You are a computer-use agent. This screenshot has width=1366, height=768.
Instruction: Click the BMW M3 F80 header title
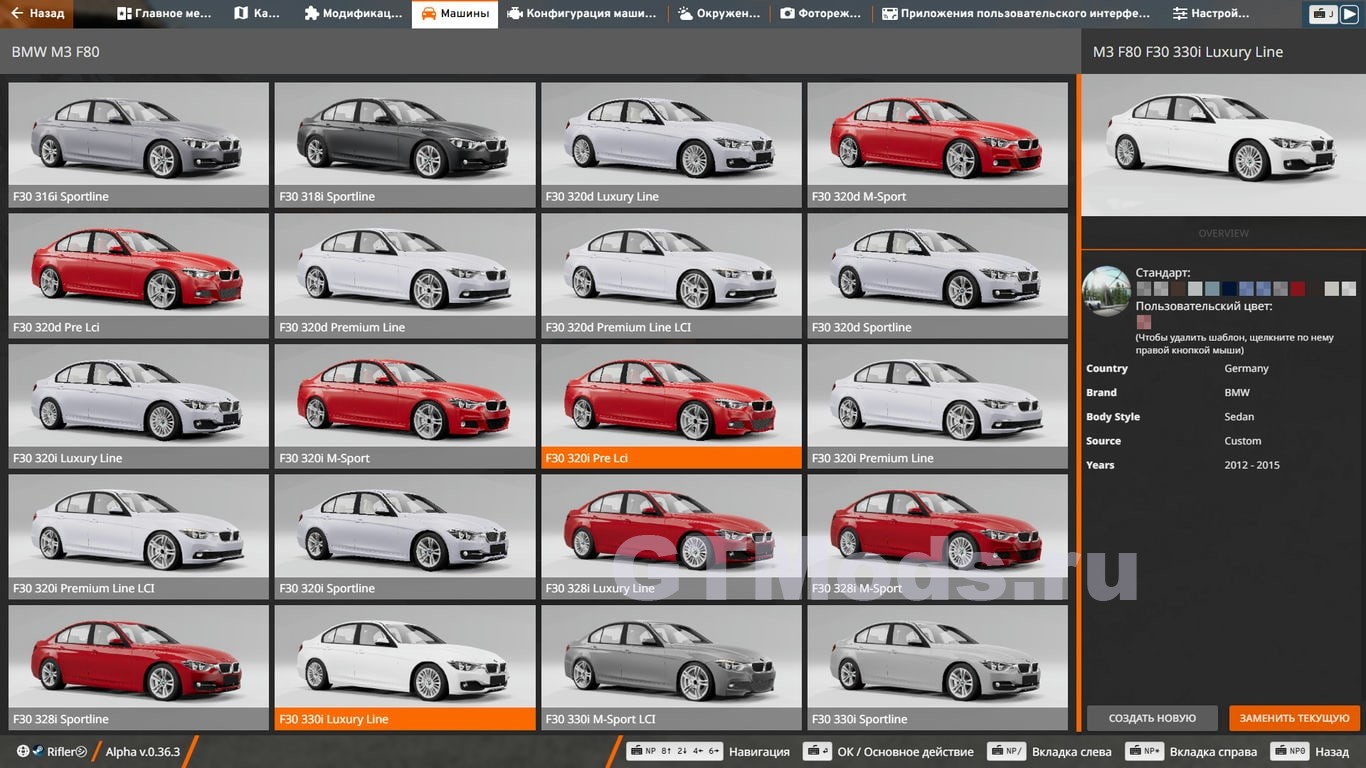click(55, 52)
